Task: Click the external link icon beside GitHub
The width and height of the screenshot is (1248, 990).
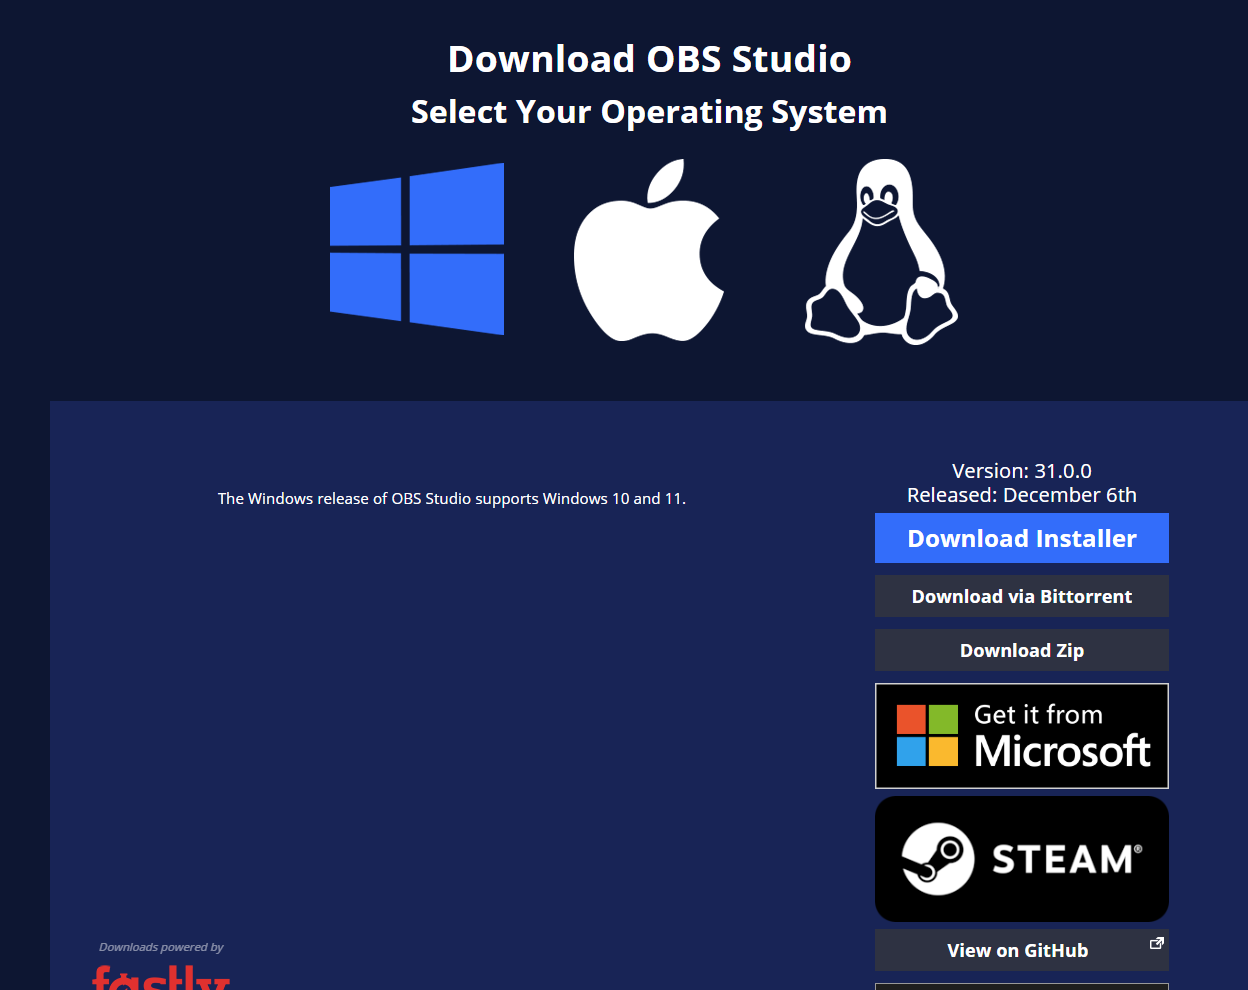Action: tap(1156, 943)
